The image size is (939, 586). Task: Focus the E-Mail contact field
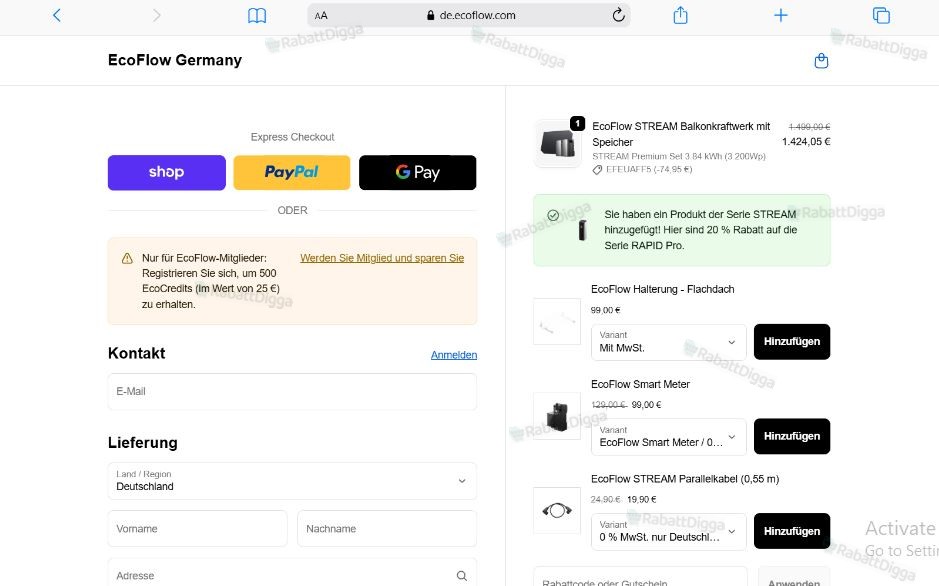pyautogui.click(x=292, y=391)
